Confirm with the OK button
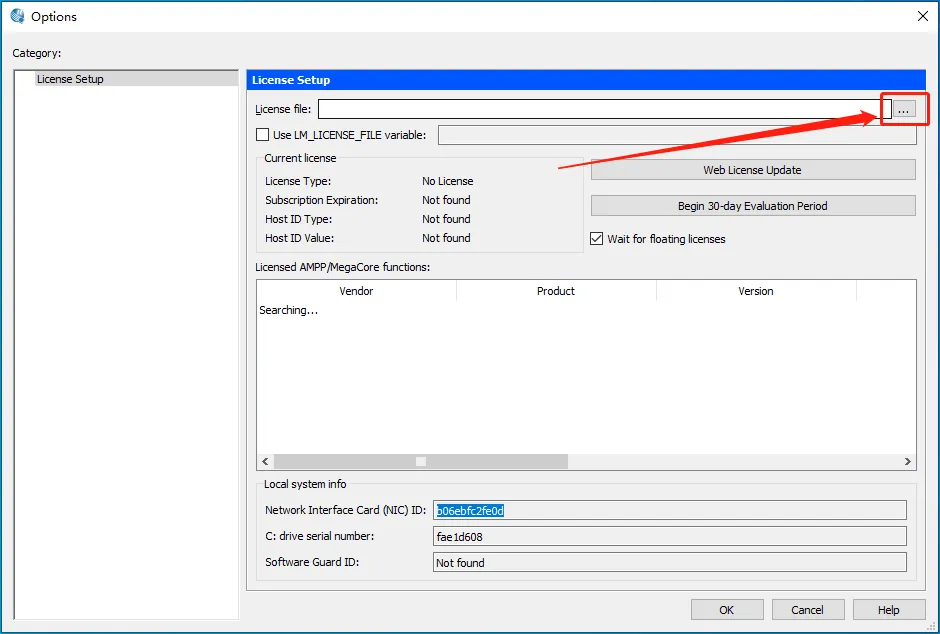The image size is (940, 634). (727, 609)
